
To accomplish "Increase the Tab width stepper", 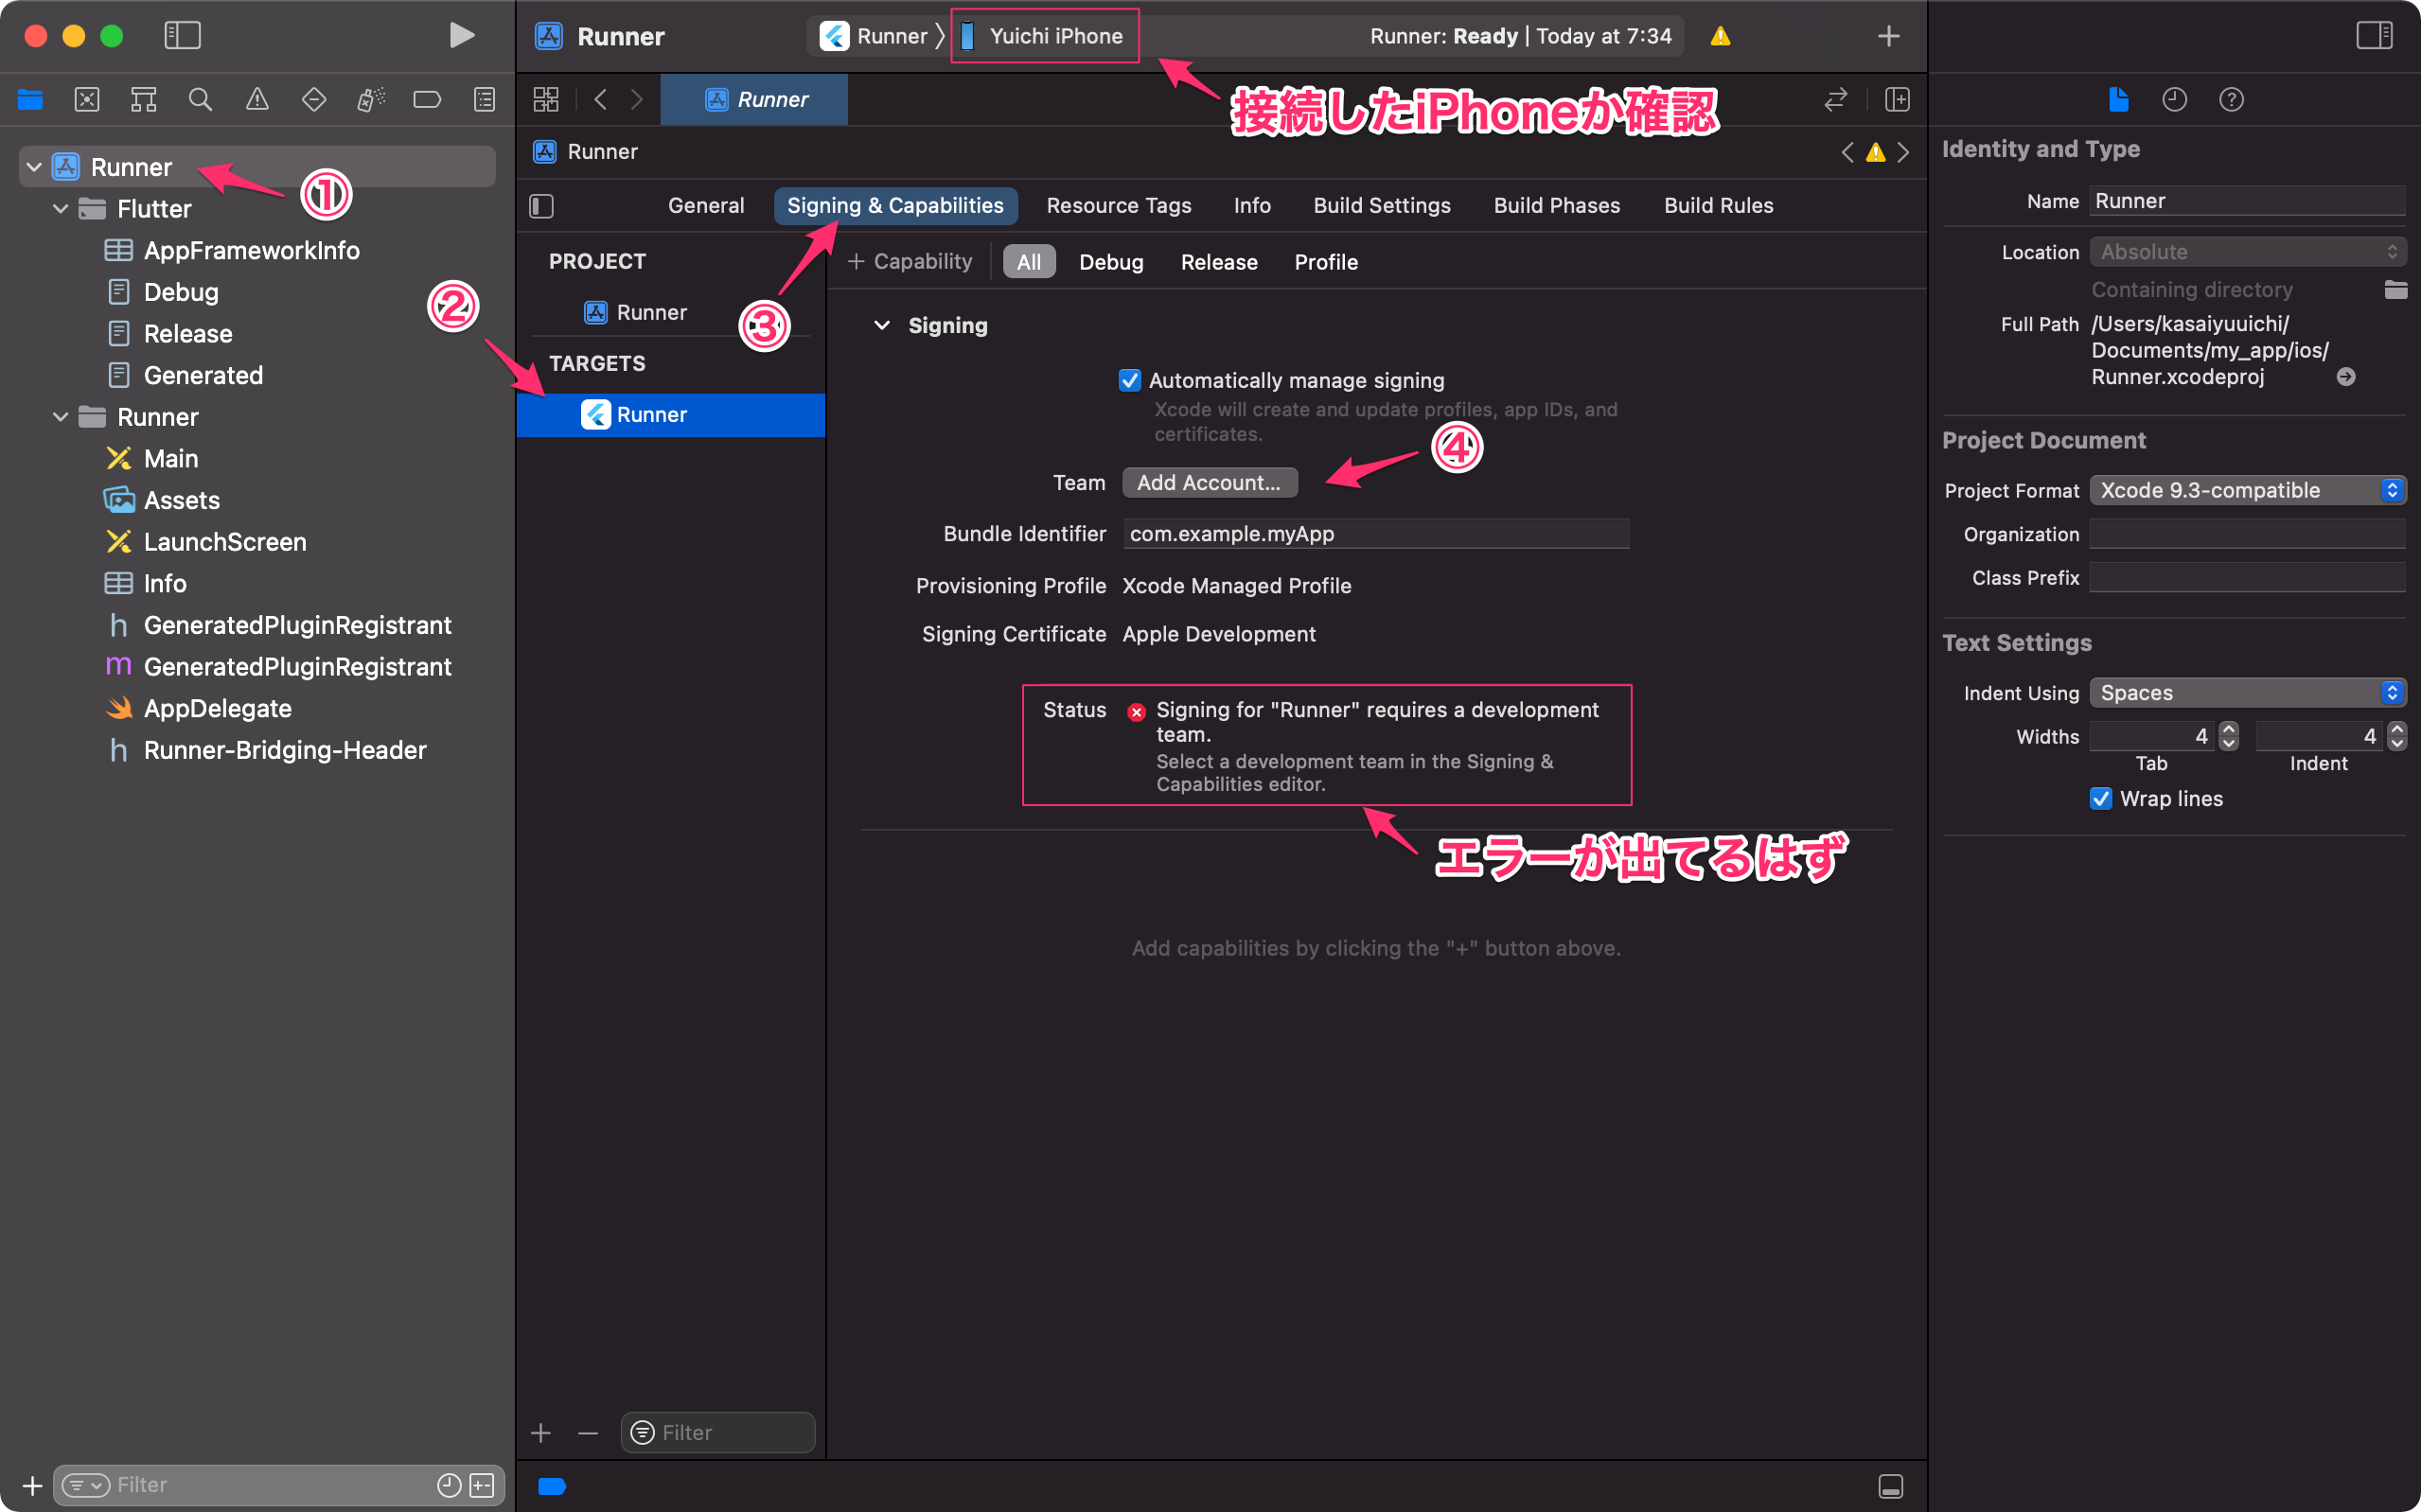I will click(x=2229, y=729).
